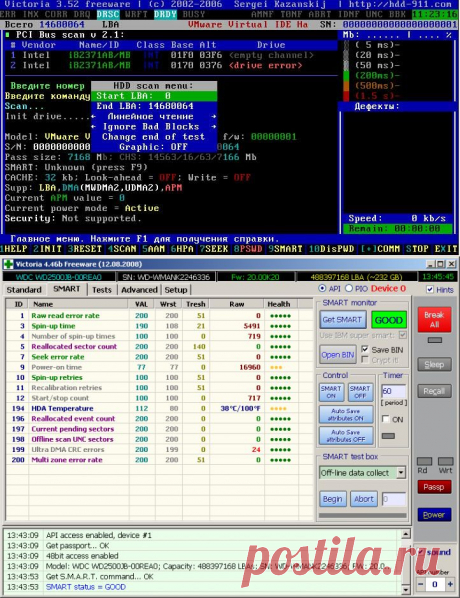
Task: Click 9SMART in Victoria 3.52 function bar
Action: click(285, 249)
